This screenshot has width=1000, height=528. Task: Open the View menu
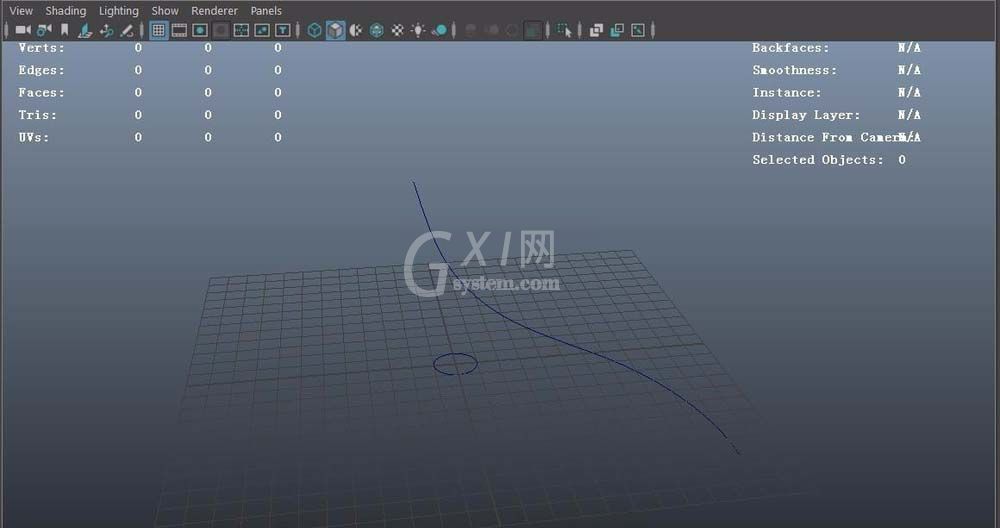pos(21,11)
